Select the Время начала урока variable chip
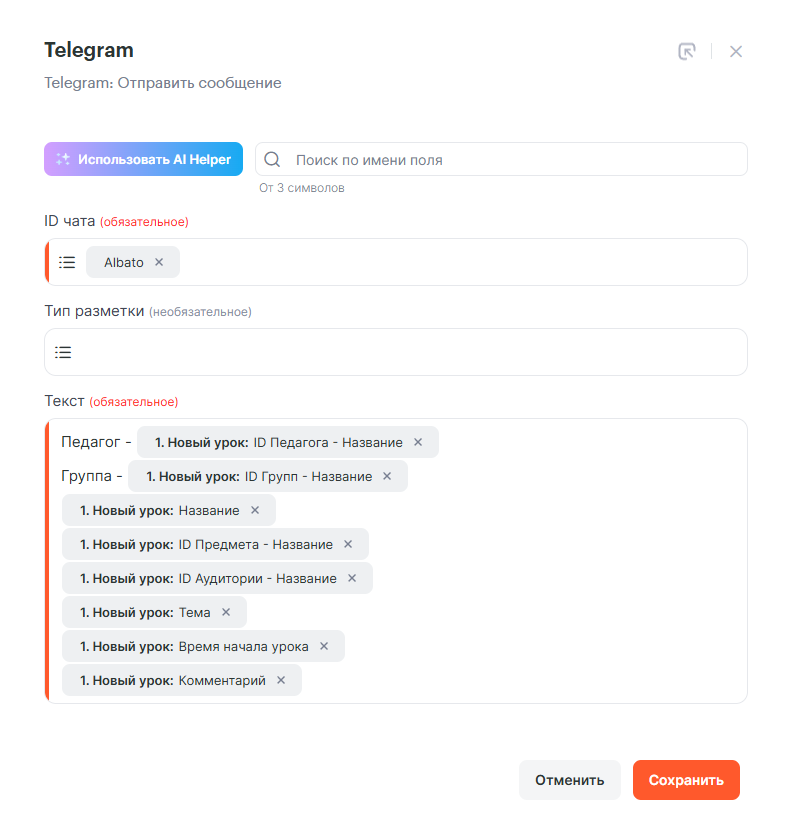 [194, 646]
